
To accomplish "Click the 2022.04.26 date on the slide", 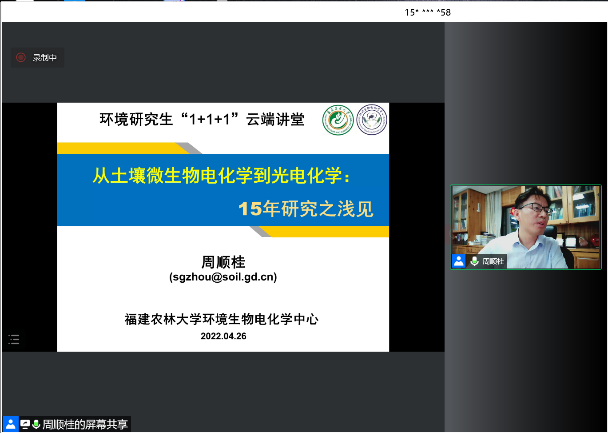I will click(223, 336).
